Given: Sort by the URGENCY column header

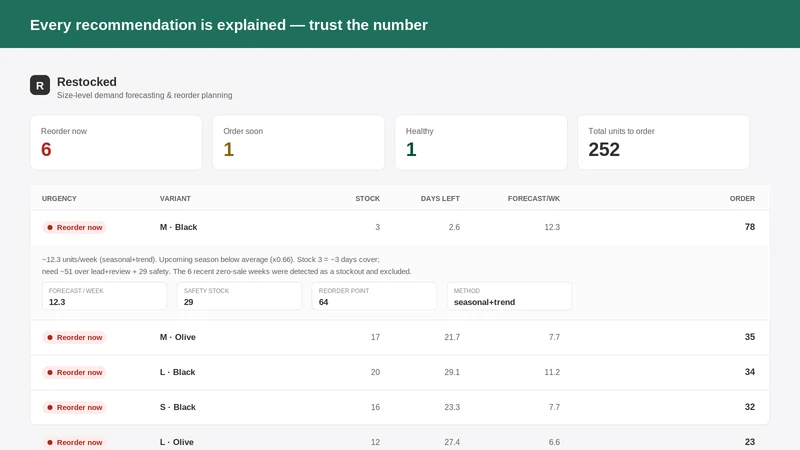Looking at the screenshot, I should (59, 198).
